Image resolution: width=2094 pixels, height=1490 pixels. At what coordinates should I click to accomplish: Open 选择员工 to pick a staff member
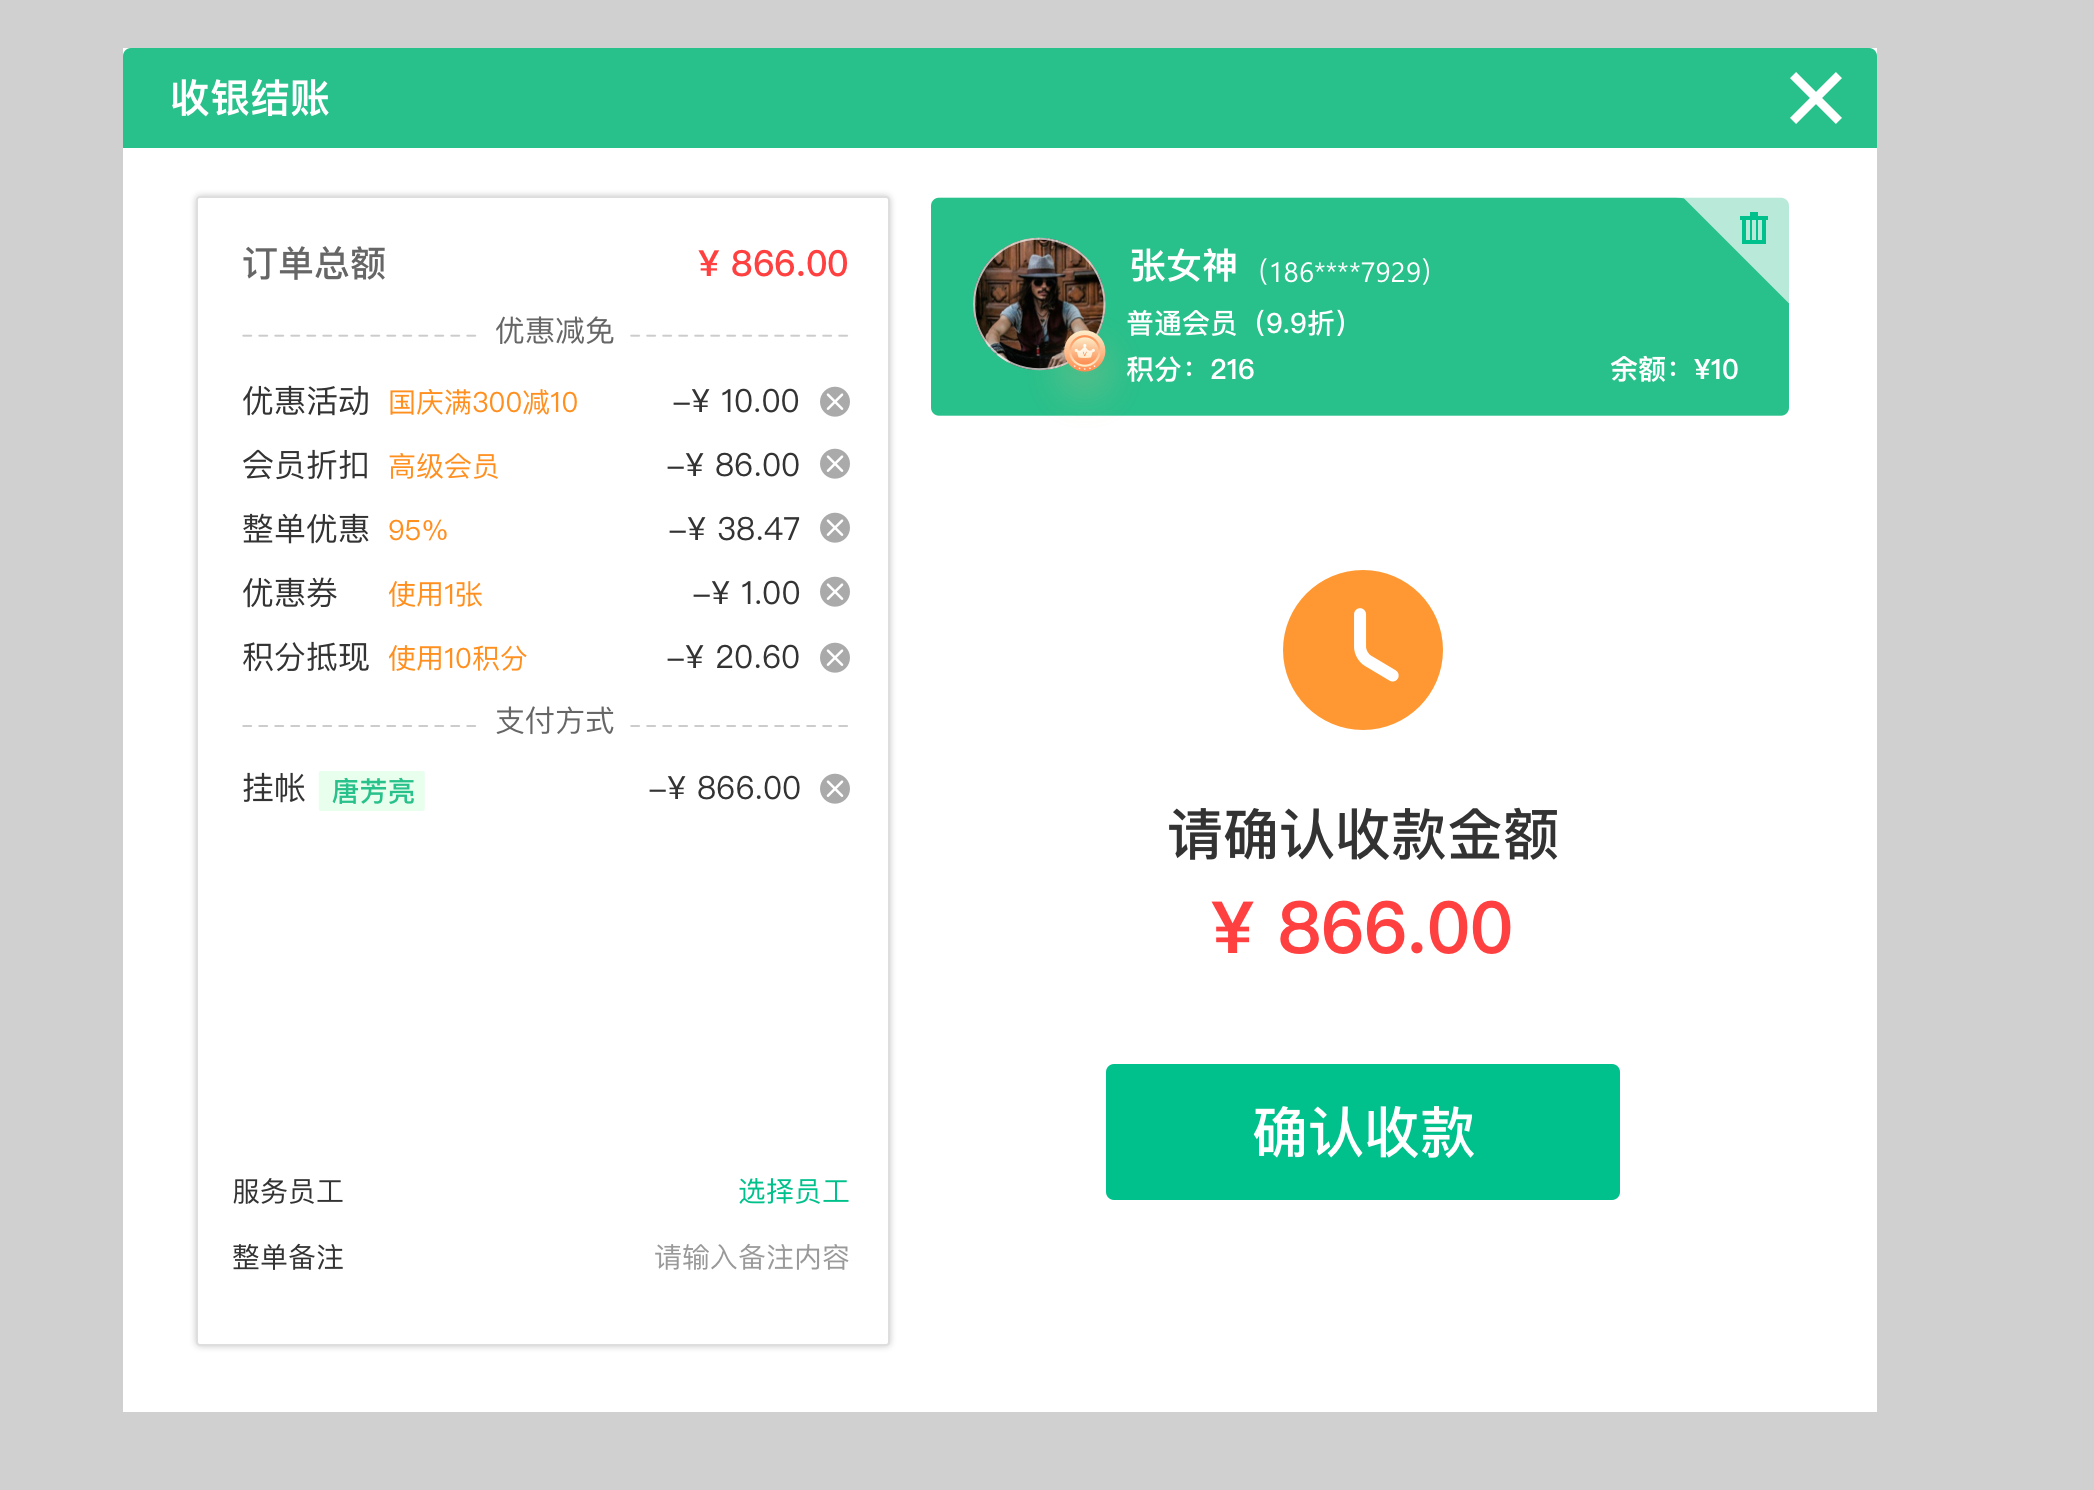point(793,1190)
